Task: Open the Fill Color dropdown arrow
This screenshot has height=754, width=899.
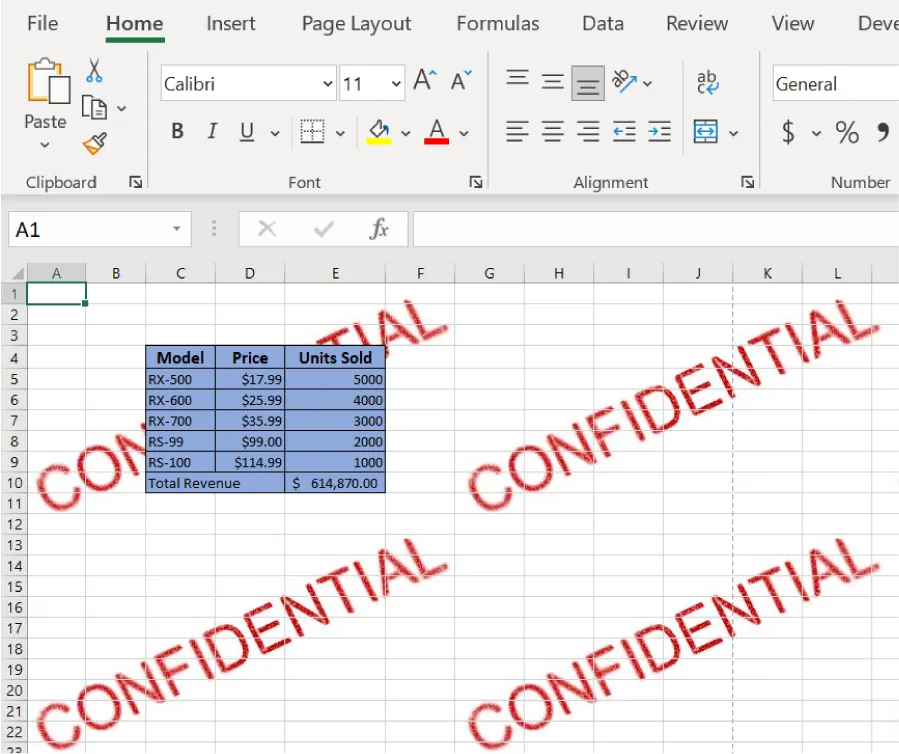Action: point(405,131)
